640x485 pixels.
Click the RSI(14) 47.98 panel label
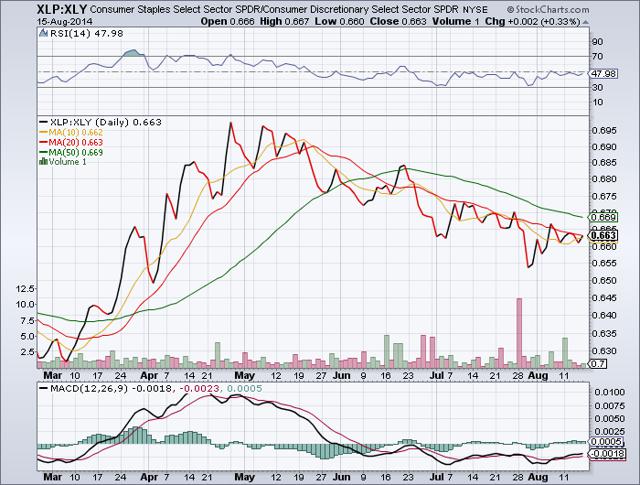pos(86,33)
